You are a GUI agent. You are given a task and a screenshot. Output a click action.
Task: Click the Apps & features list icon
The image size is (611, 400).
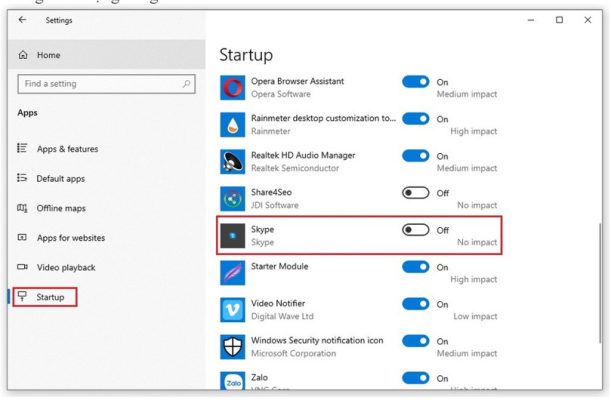[22, 148]
